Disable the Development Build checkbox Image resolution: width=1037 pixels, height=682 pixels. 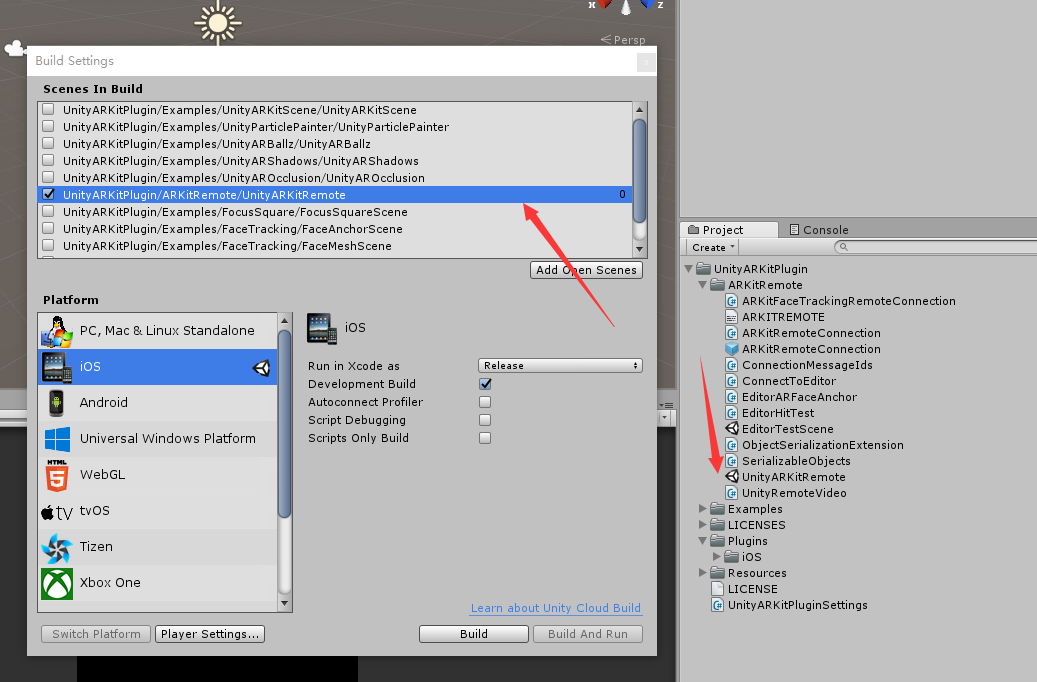485,384
